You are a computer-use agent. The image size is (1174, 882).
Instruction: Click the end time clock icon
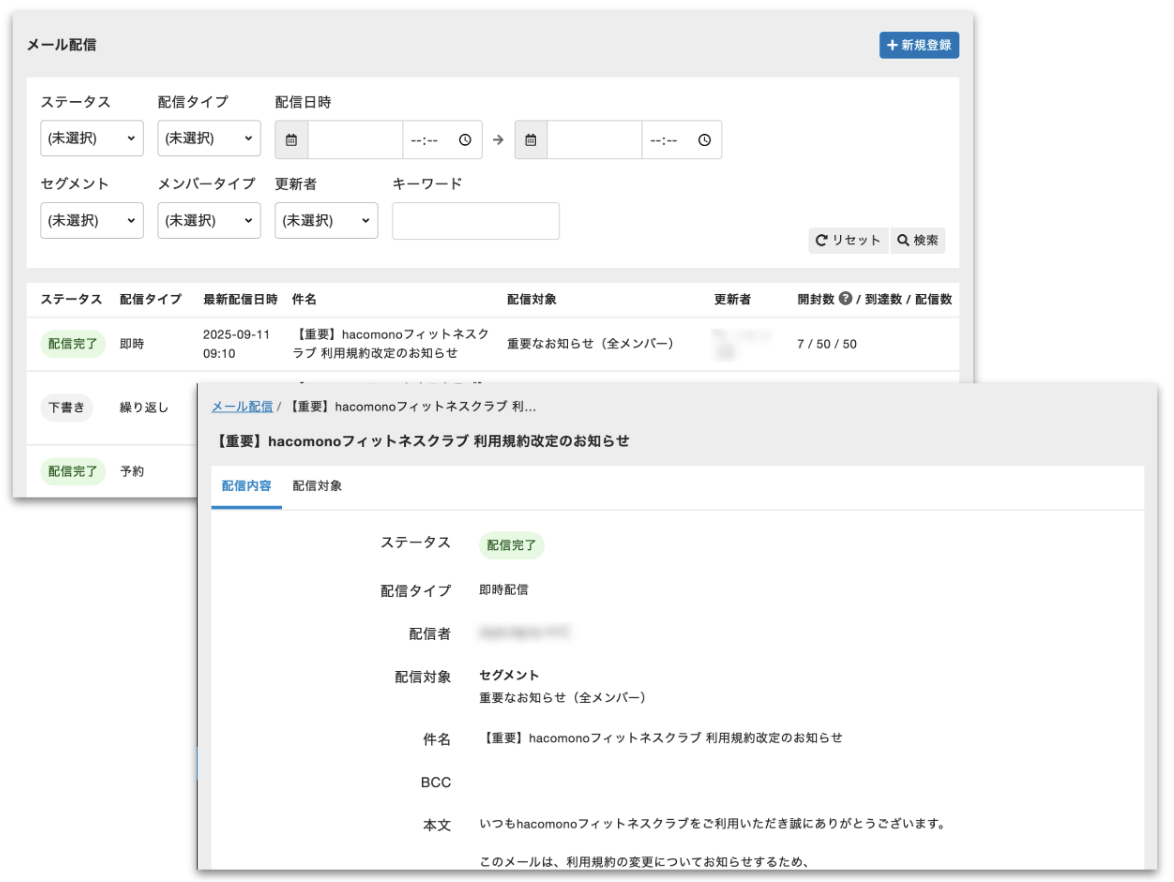click(704, 140)
